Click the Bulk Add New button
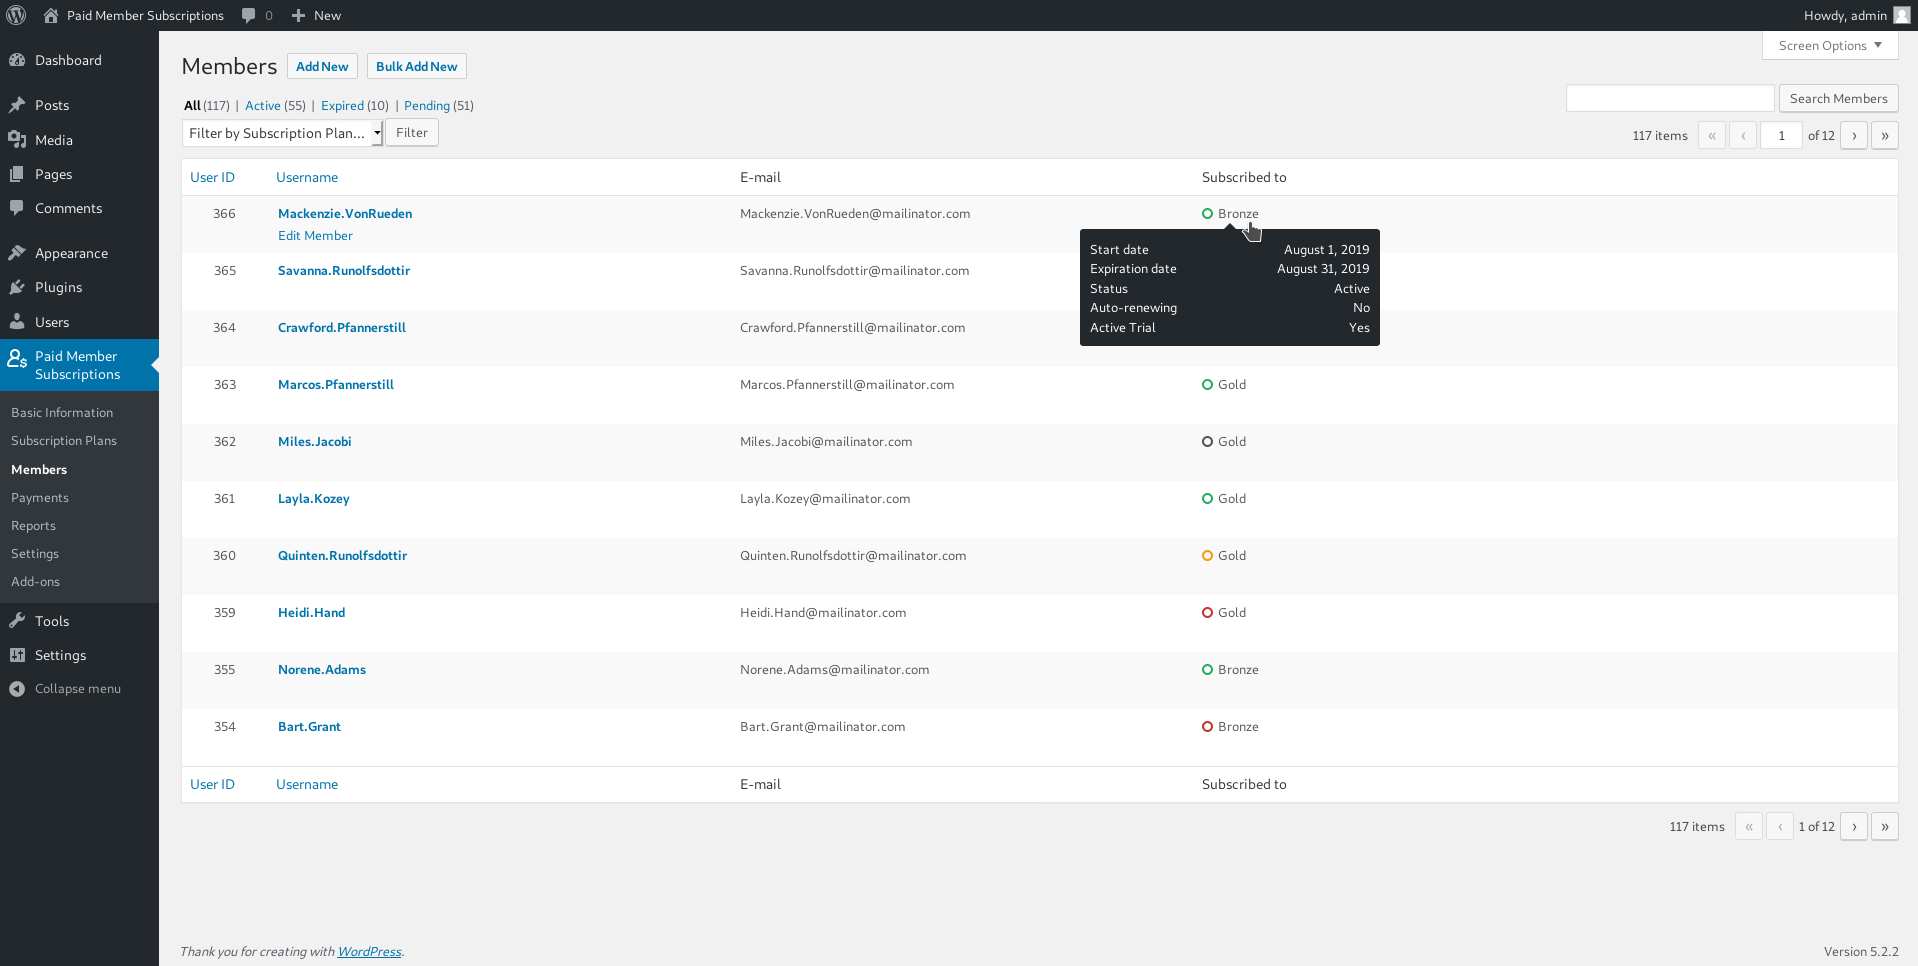The image size is (1918, 966). coord(416,66)
